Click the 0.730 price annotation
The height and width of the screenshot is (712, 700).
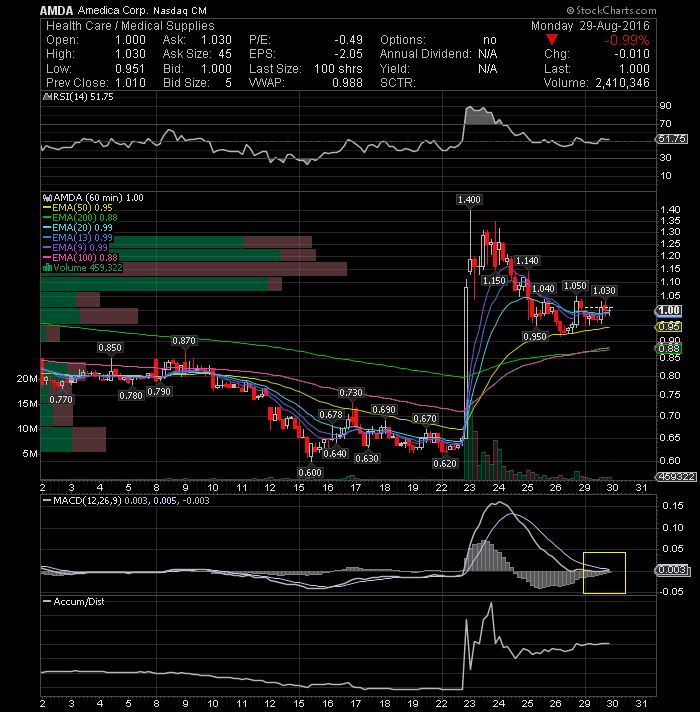point(351,392)
